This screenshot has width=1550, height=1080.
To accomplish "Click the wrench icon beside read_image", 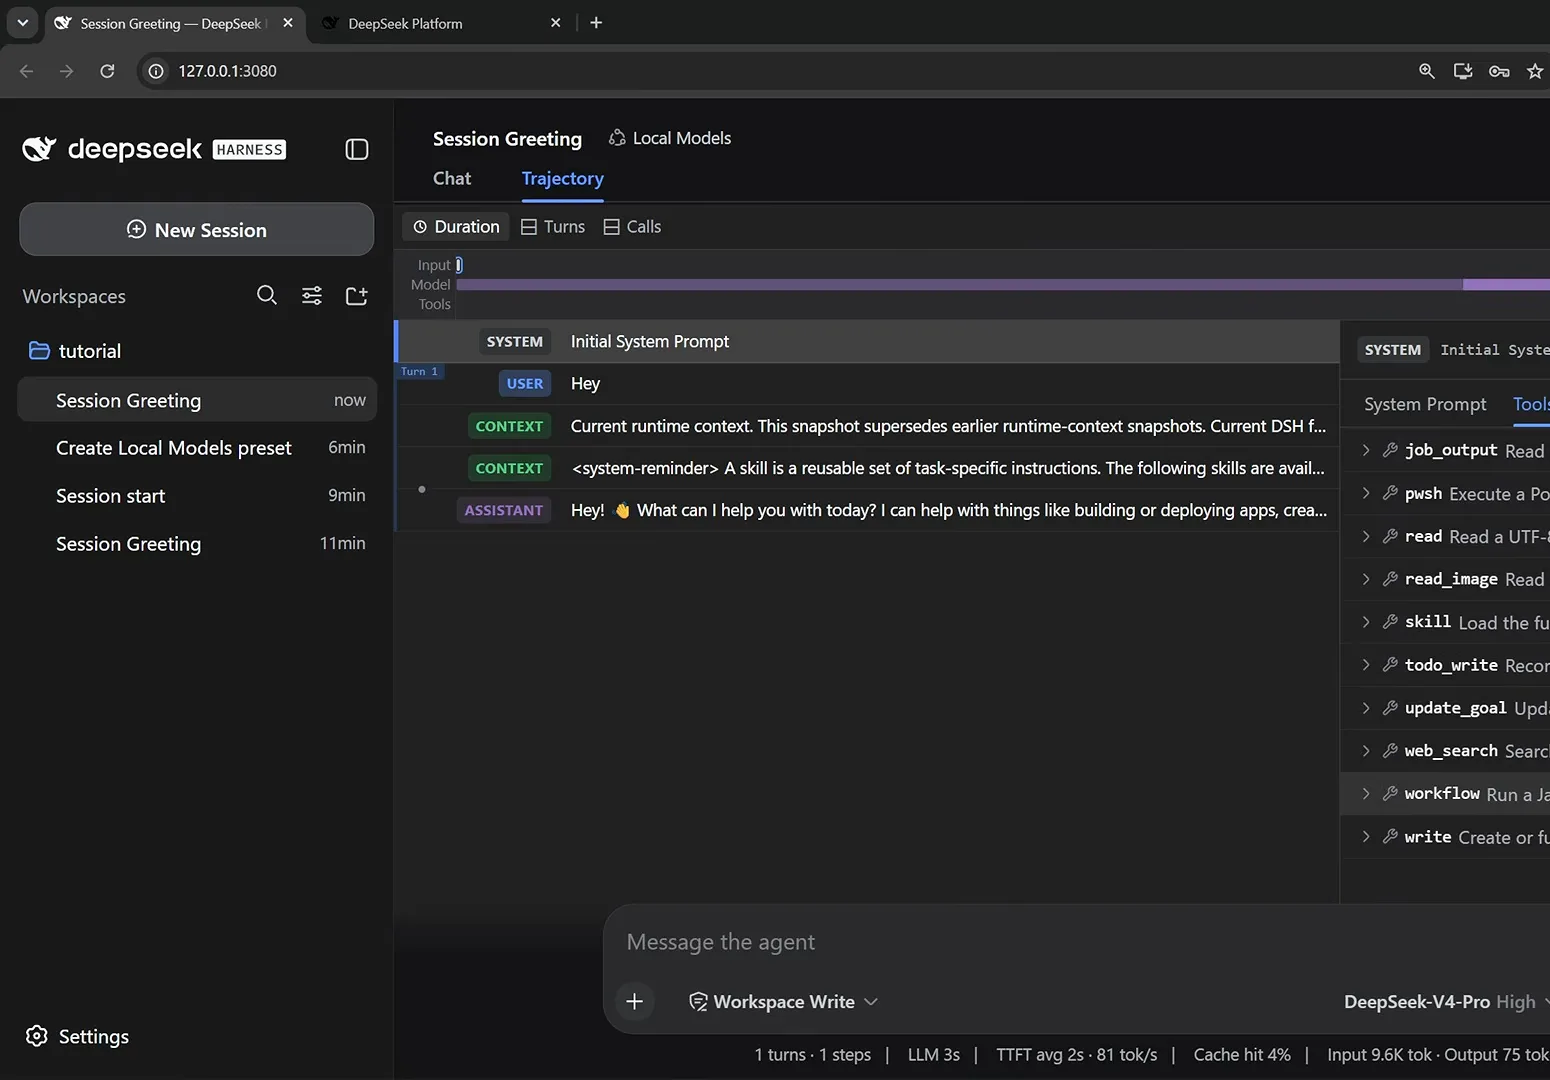I will (x=1390, y=579).
